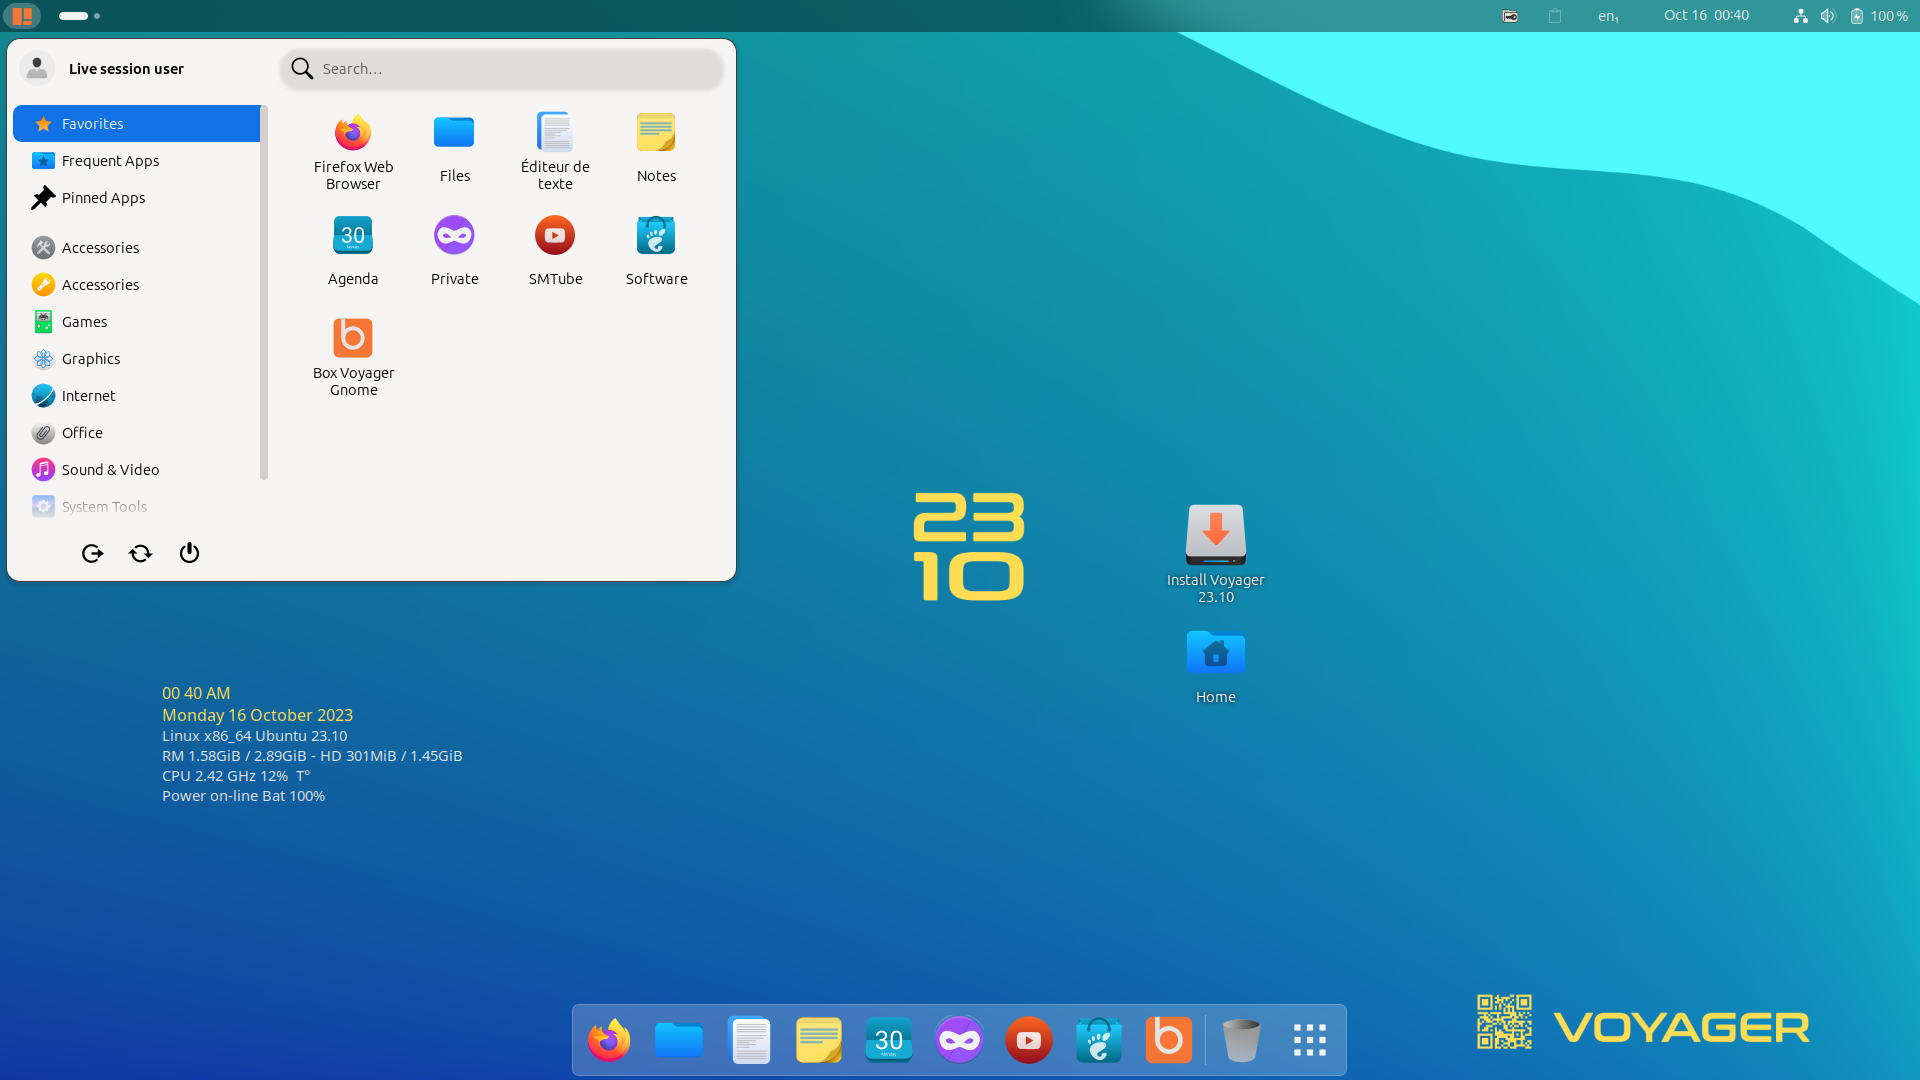Launch Private app in the menu grid
The image size is (1920, 1080).
(454, 254)
